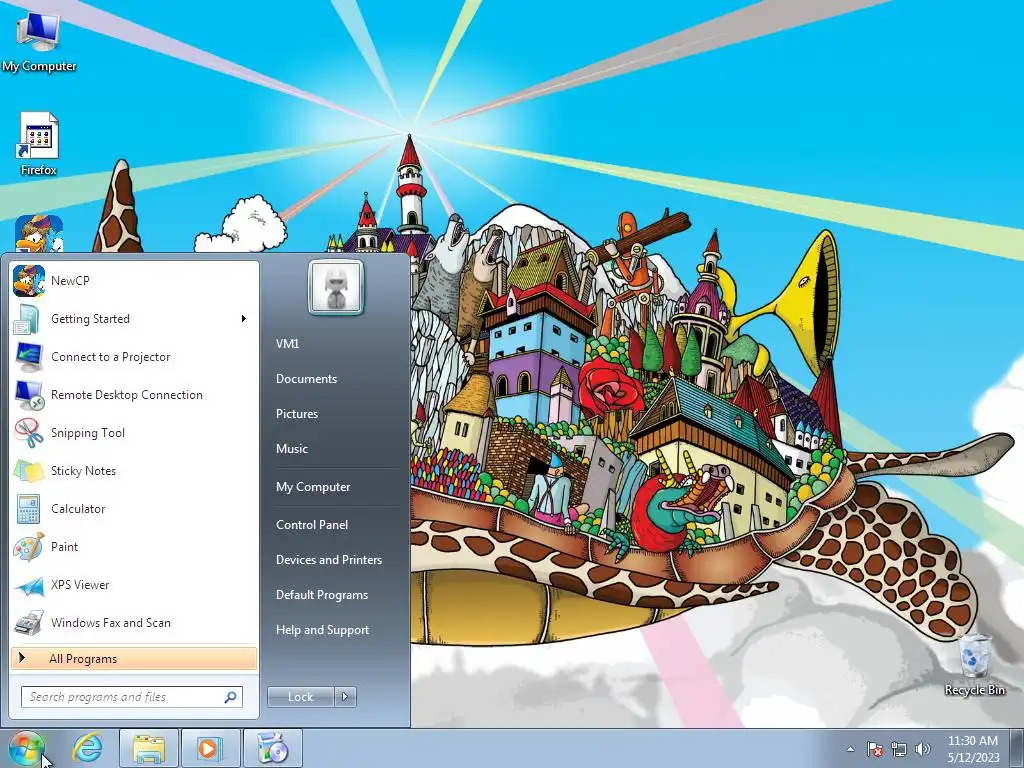This screenshot has width=1024, height=768.
Task: Open the Sticky Notes icon
Action: click(29, 470)
